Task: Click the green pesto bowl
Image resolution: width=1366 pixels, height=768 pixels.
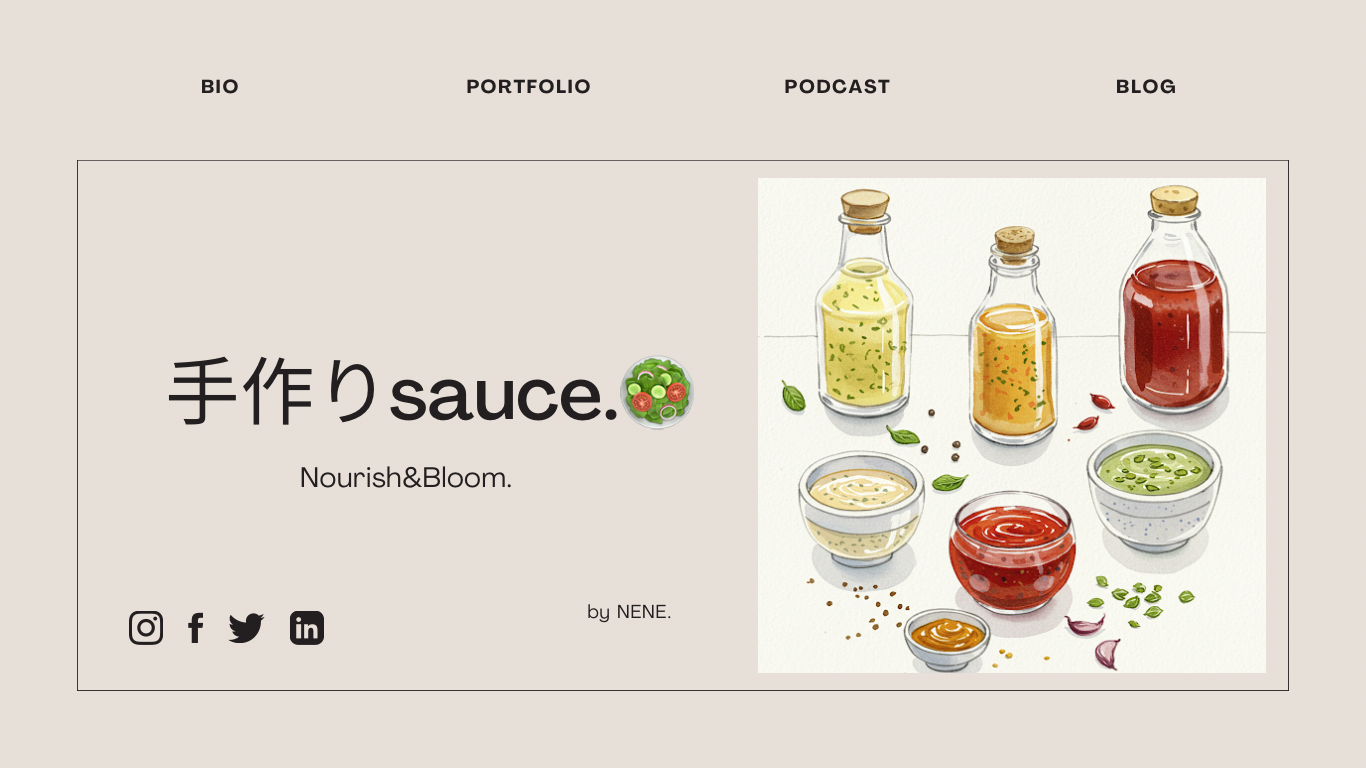Action: (x=1154, y=491)
